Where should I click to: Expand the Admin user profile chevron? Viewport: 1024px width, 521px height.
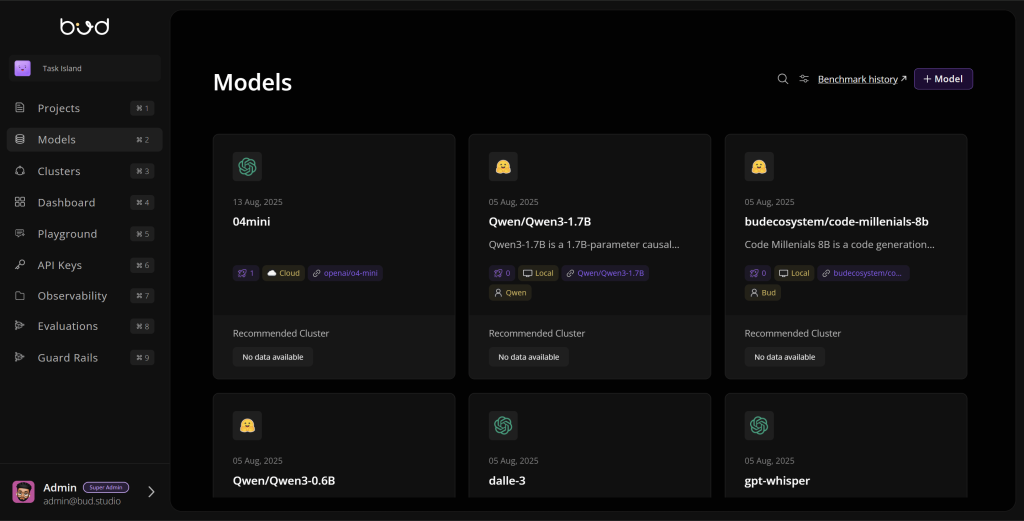151,492
